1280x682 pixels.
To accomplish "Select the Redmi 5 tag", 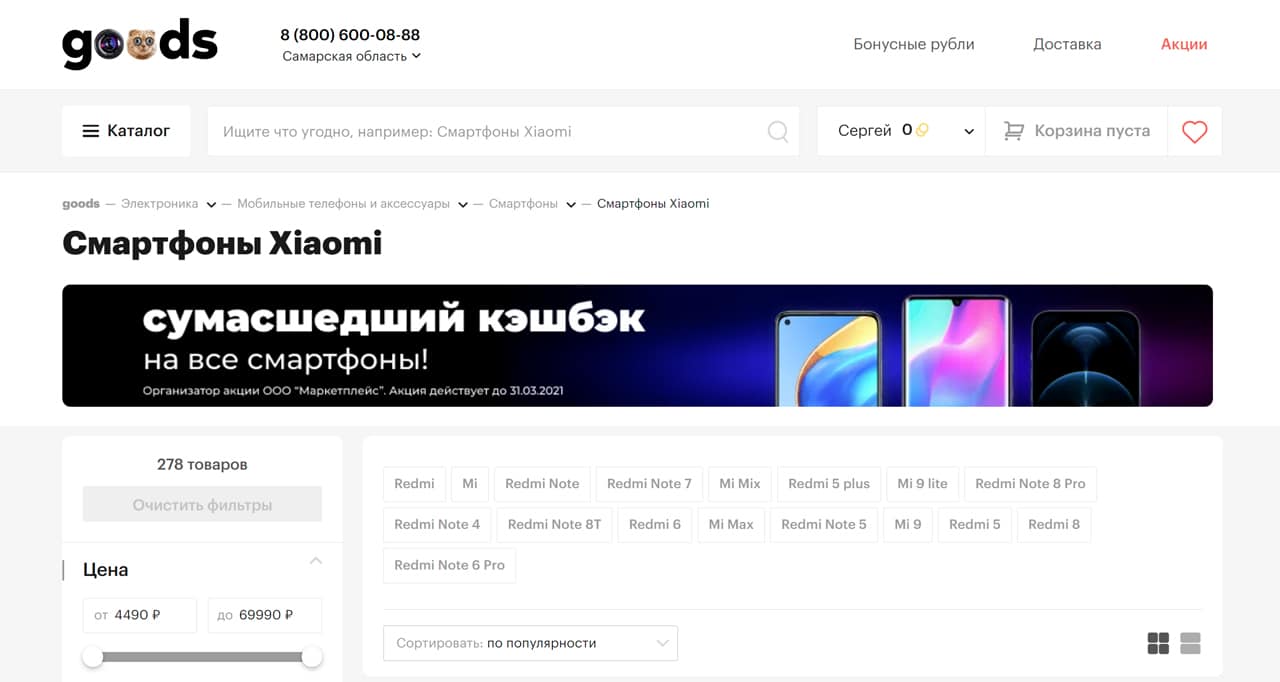I will [975, 524].
